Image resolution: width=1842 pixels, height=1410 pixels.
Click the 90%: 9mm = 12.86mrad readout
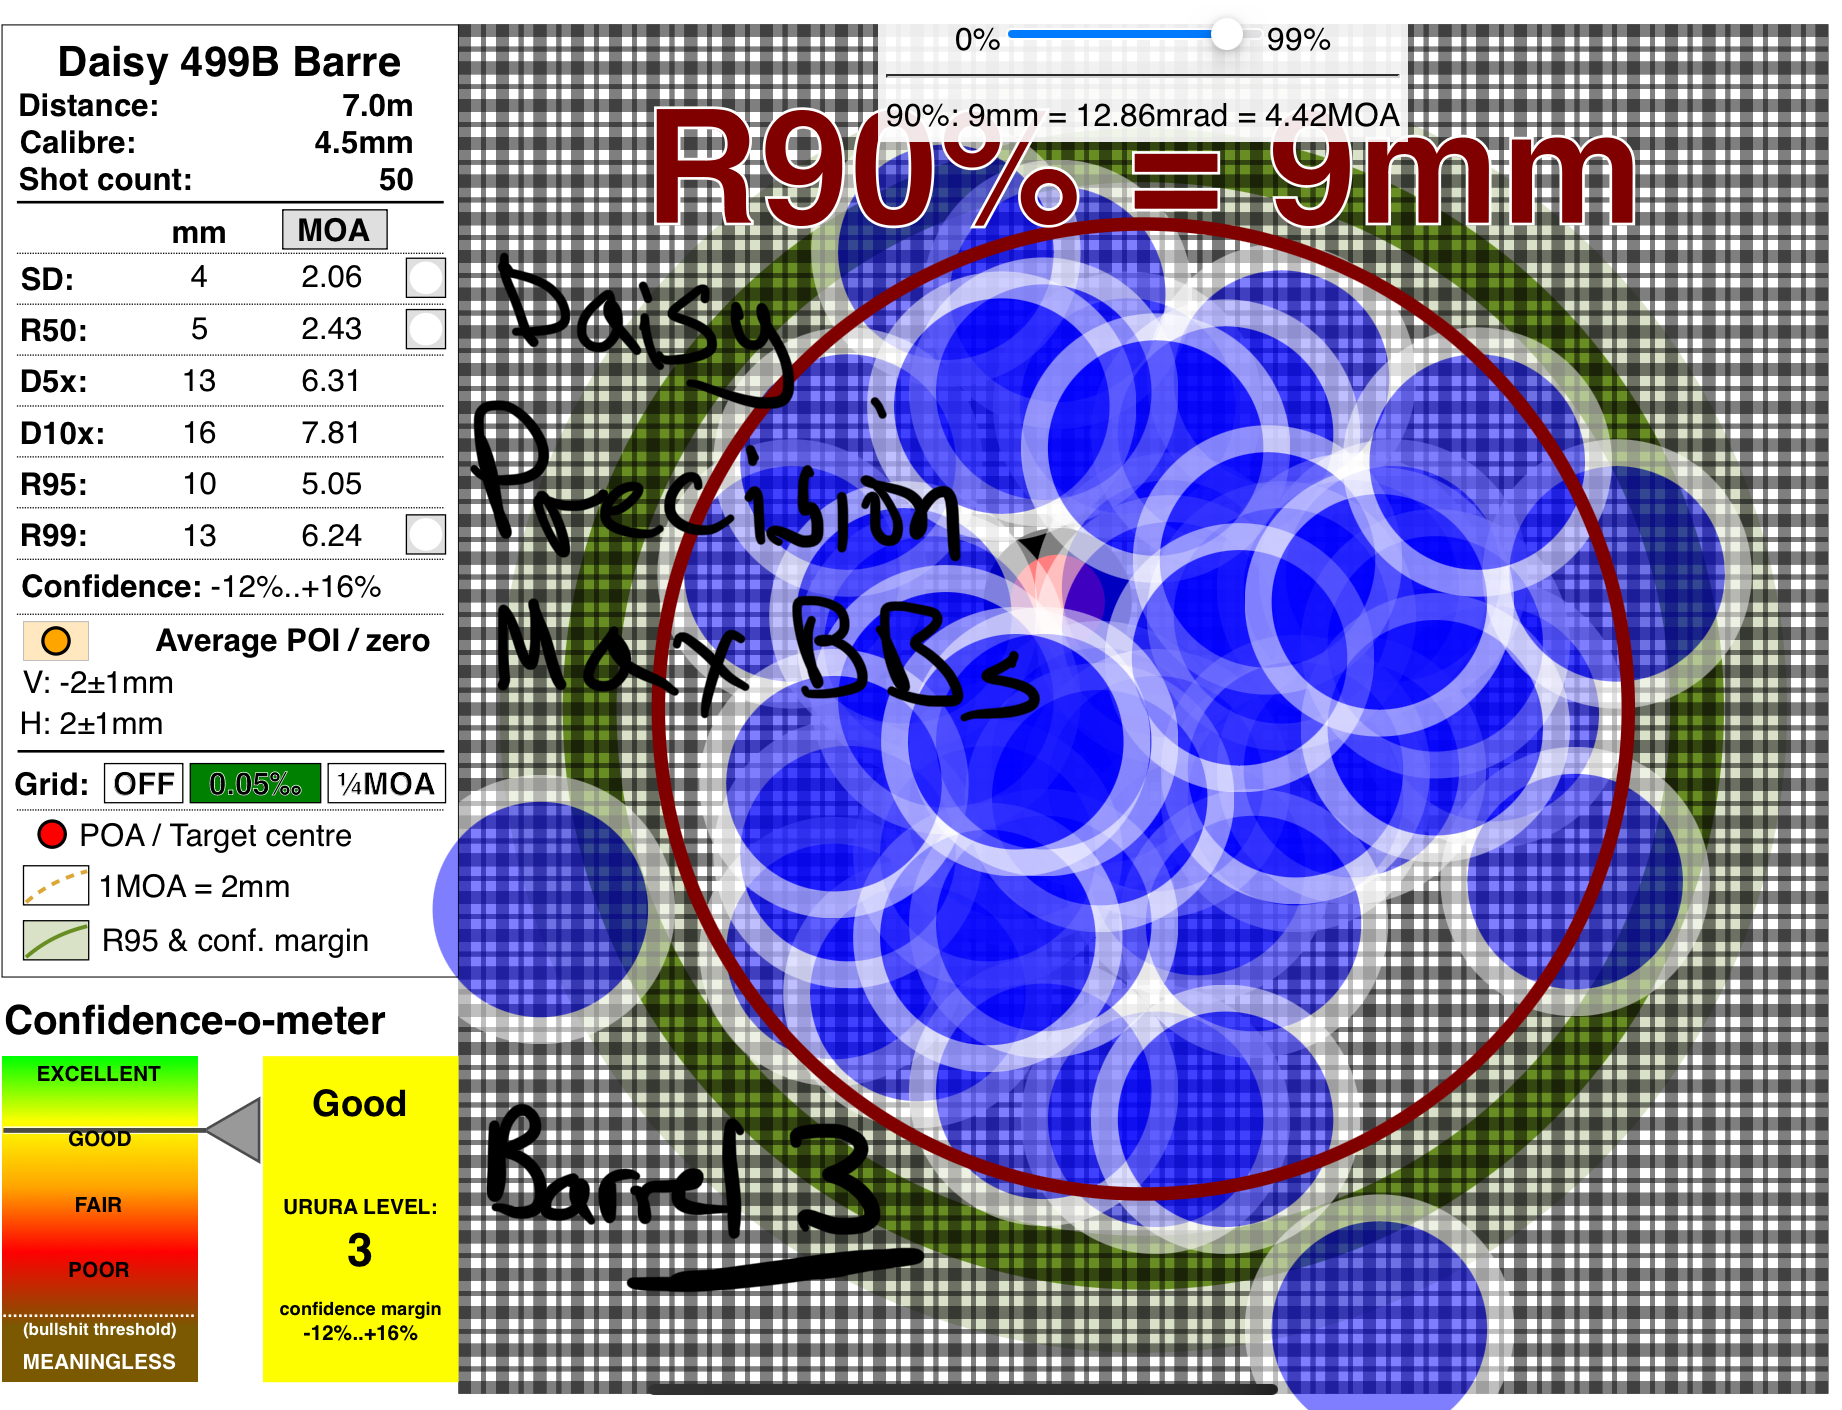[1142, 116]
